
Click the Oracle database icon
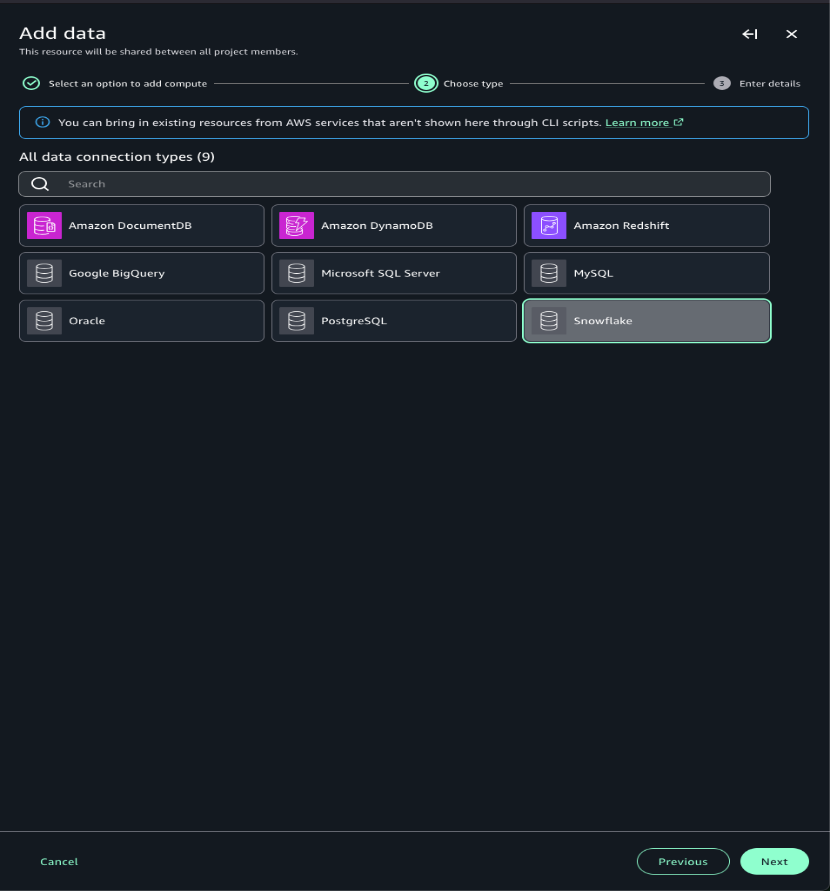tap(44, 321)
